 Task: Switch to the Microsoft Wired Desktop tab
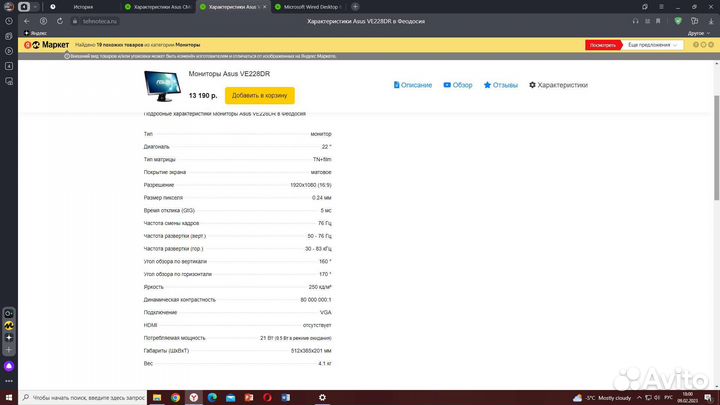coord(308,7)
